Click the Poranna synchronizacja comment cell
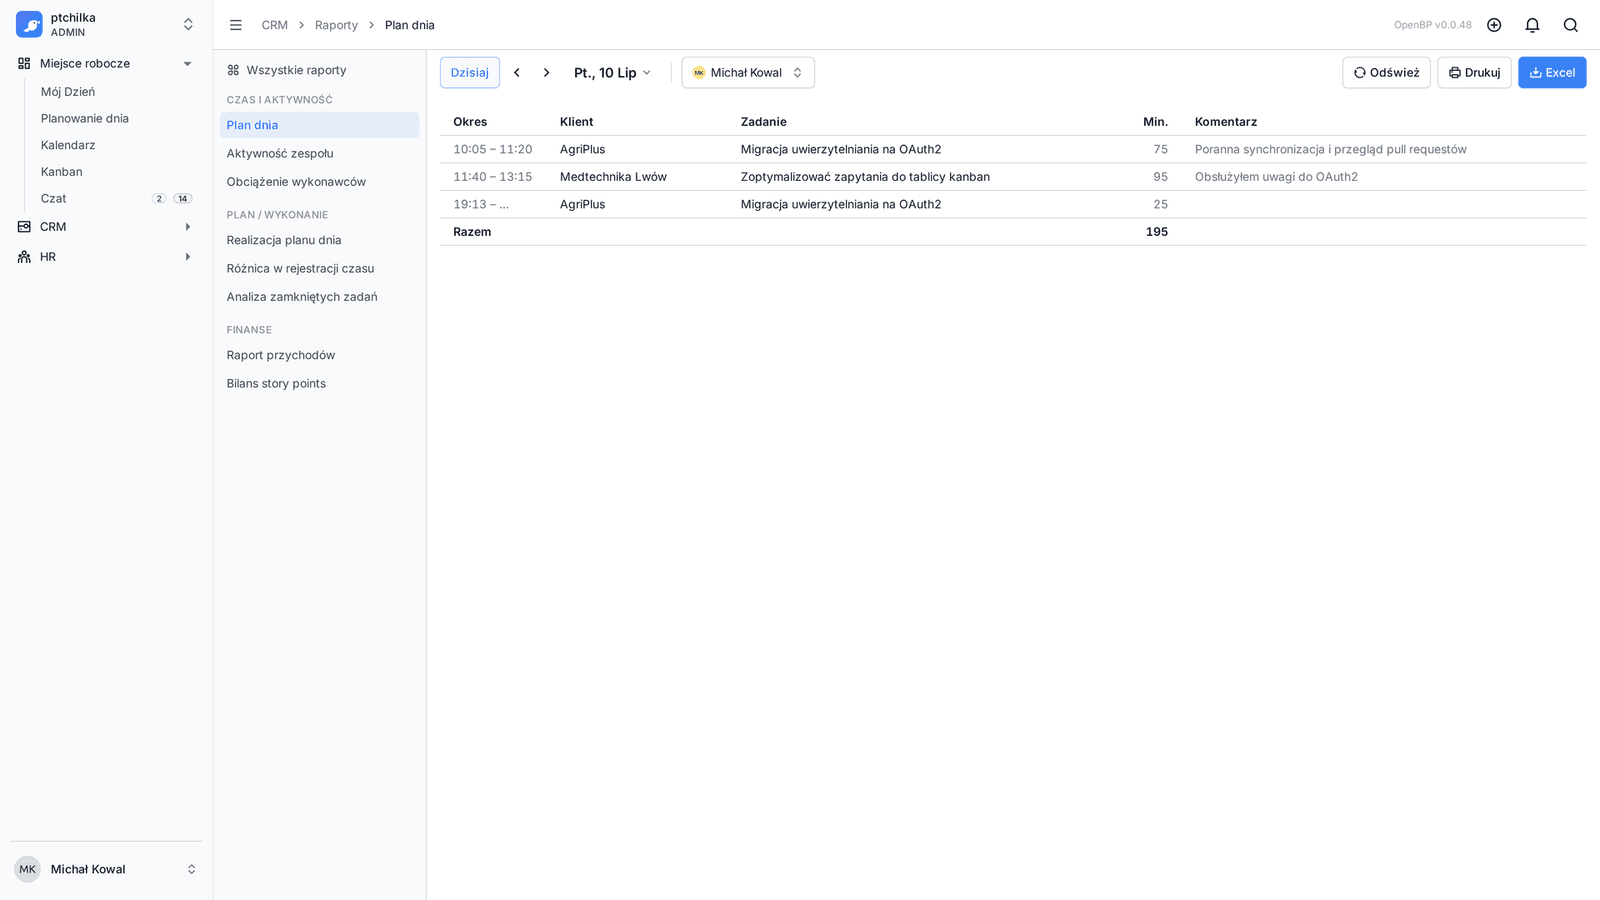The image size is (1600, 900). pos(1331,149)
